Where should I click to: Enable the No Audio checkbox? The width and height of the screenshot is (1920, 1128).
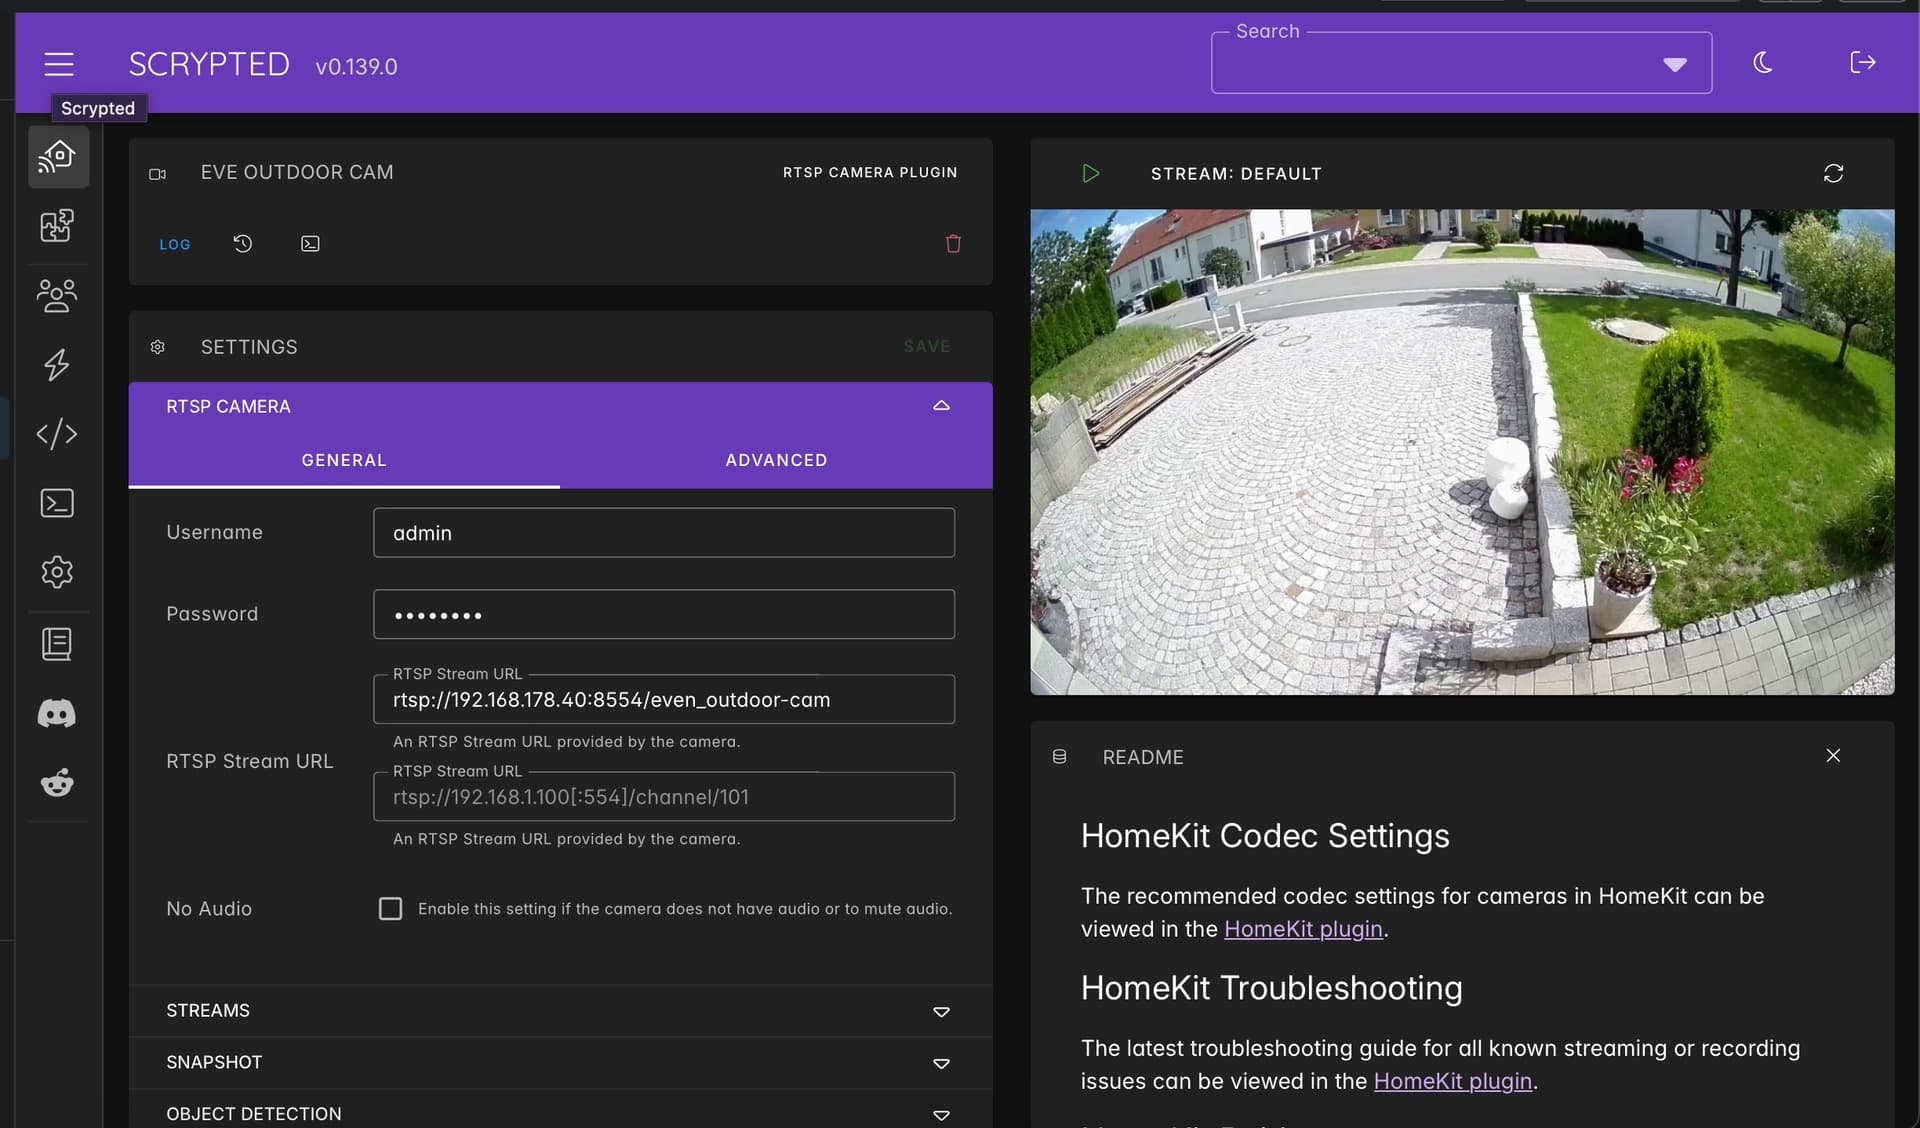[390, 909]
